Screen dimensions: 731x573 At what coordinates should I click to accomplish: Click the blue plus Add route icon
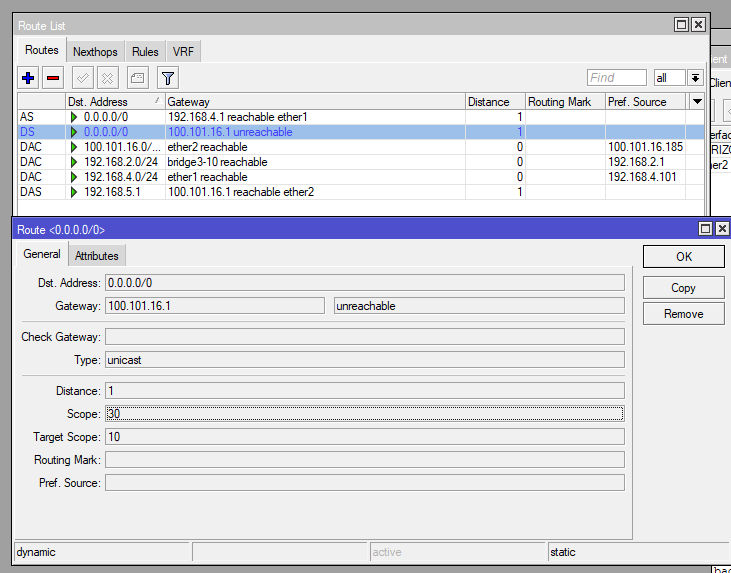[29, 77]
